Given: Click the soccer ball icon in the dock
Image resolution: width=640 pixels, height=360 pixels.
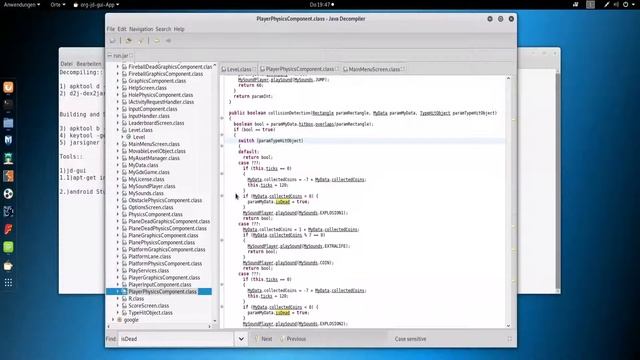Looking at the screenshot, I should [8, 193].
